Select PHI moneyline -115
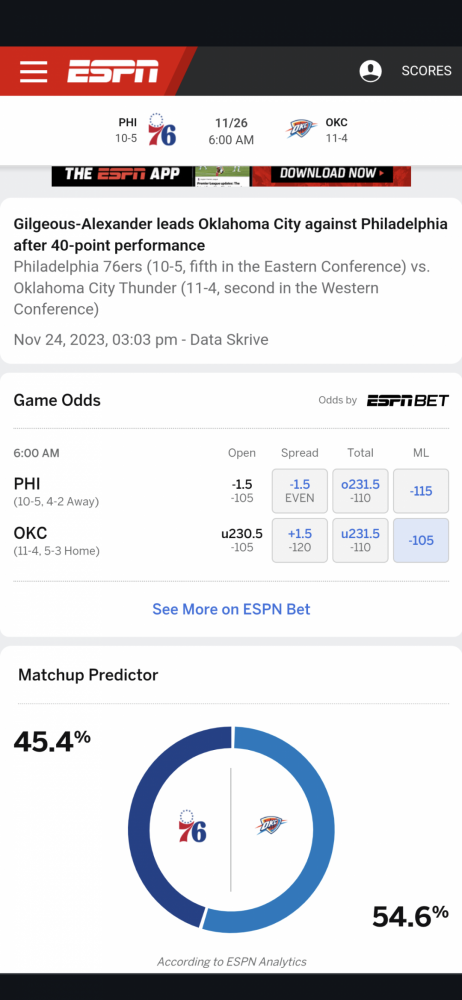Screen dimensions: 462x1000 [421, 491]
